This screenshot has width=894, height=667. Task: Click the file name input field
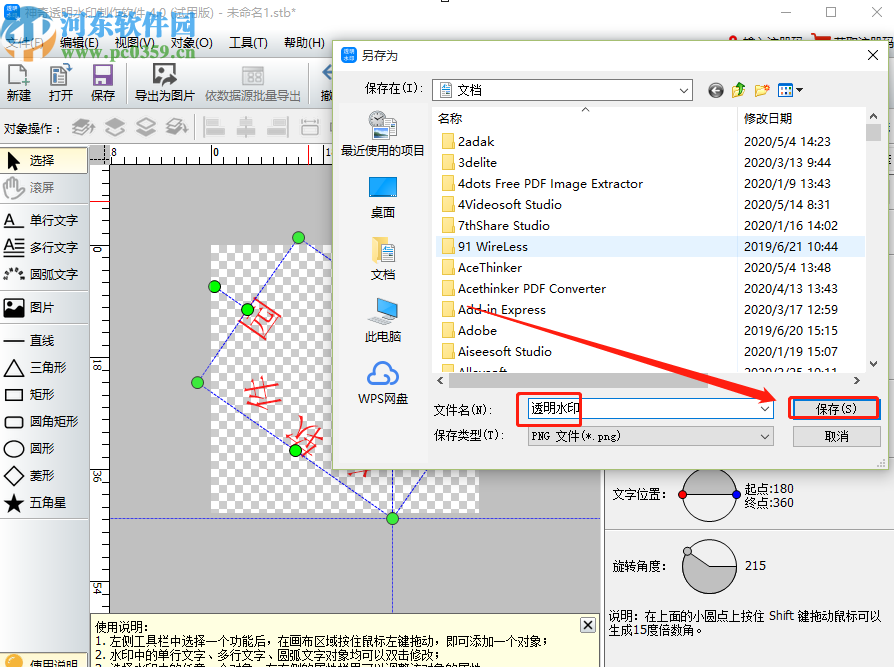click(651, 409)
